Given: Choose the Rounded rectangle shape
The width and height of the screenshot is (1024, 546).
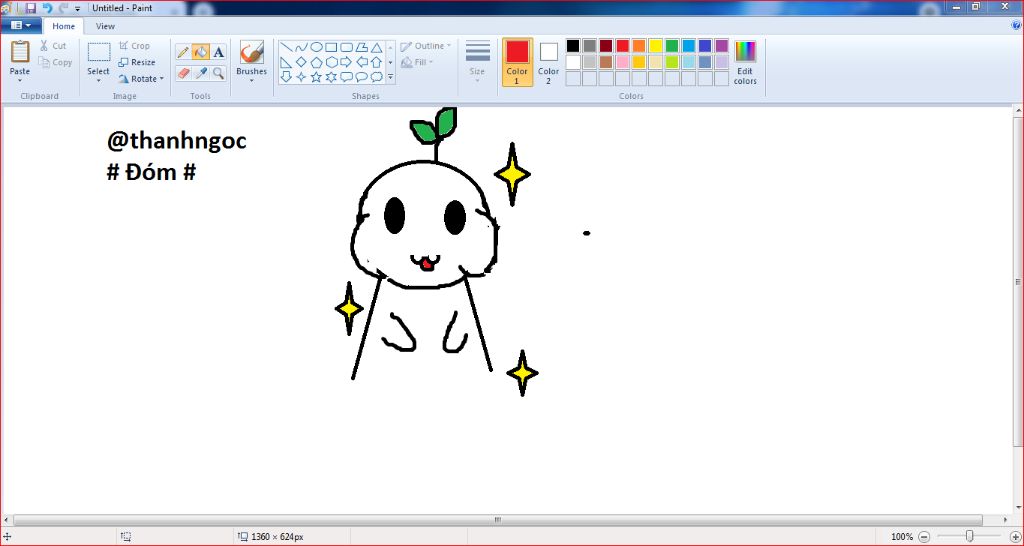Looking at the screenshot, I should [x=346, y=47].
